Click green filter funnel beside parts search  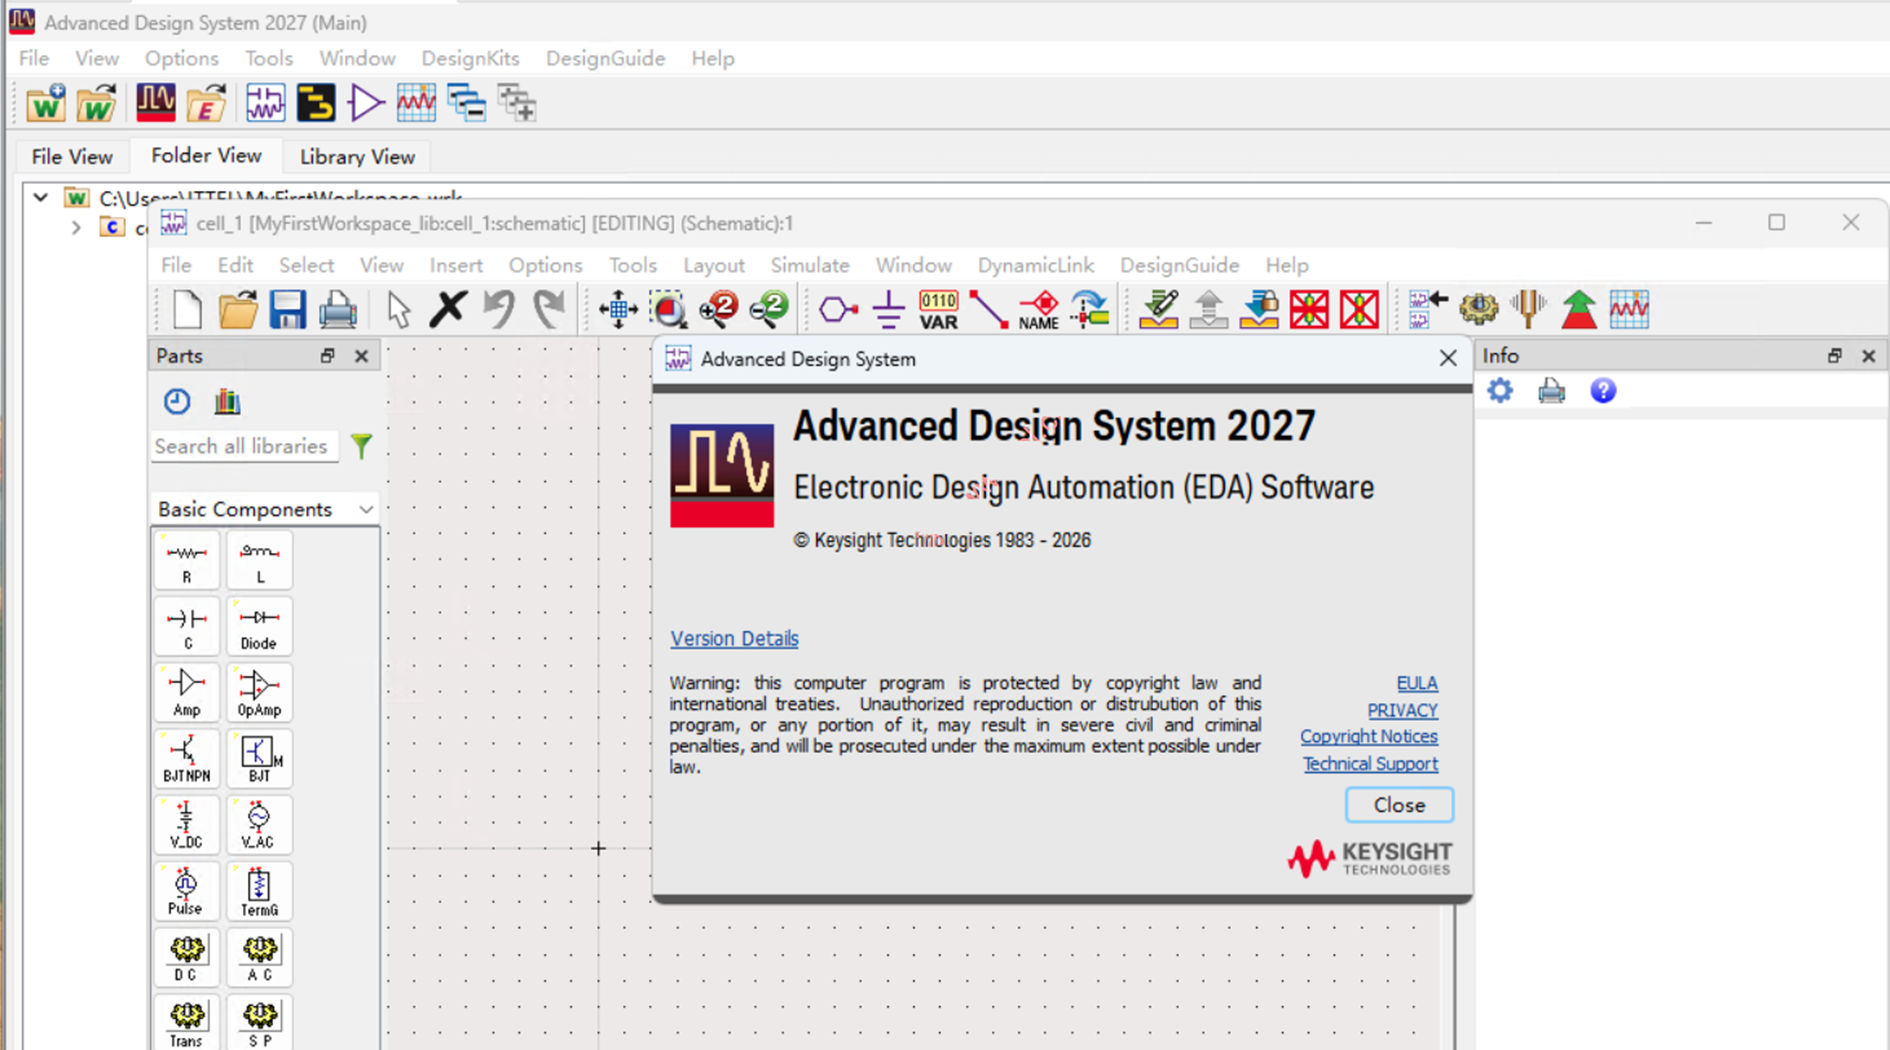[361, 446]
